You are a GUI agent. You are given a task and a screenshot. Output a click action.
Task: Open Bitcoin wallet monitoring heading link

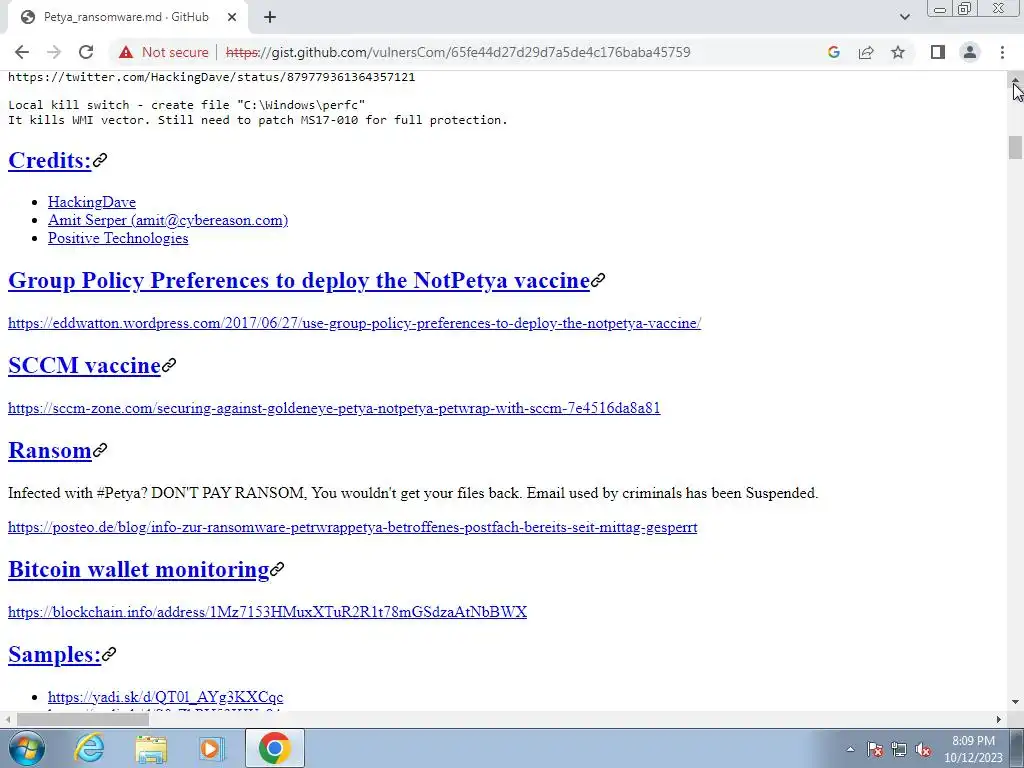(138, 569)
